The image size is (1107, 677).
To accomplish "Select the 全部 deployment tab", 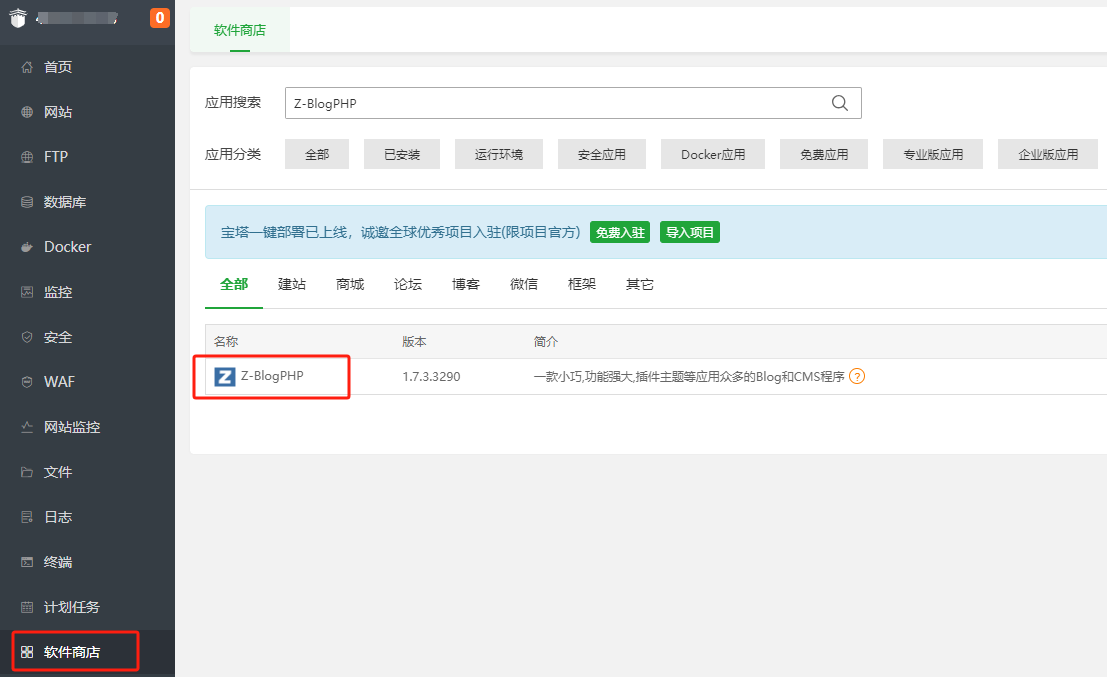I will point(234,284).
